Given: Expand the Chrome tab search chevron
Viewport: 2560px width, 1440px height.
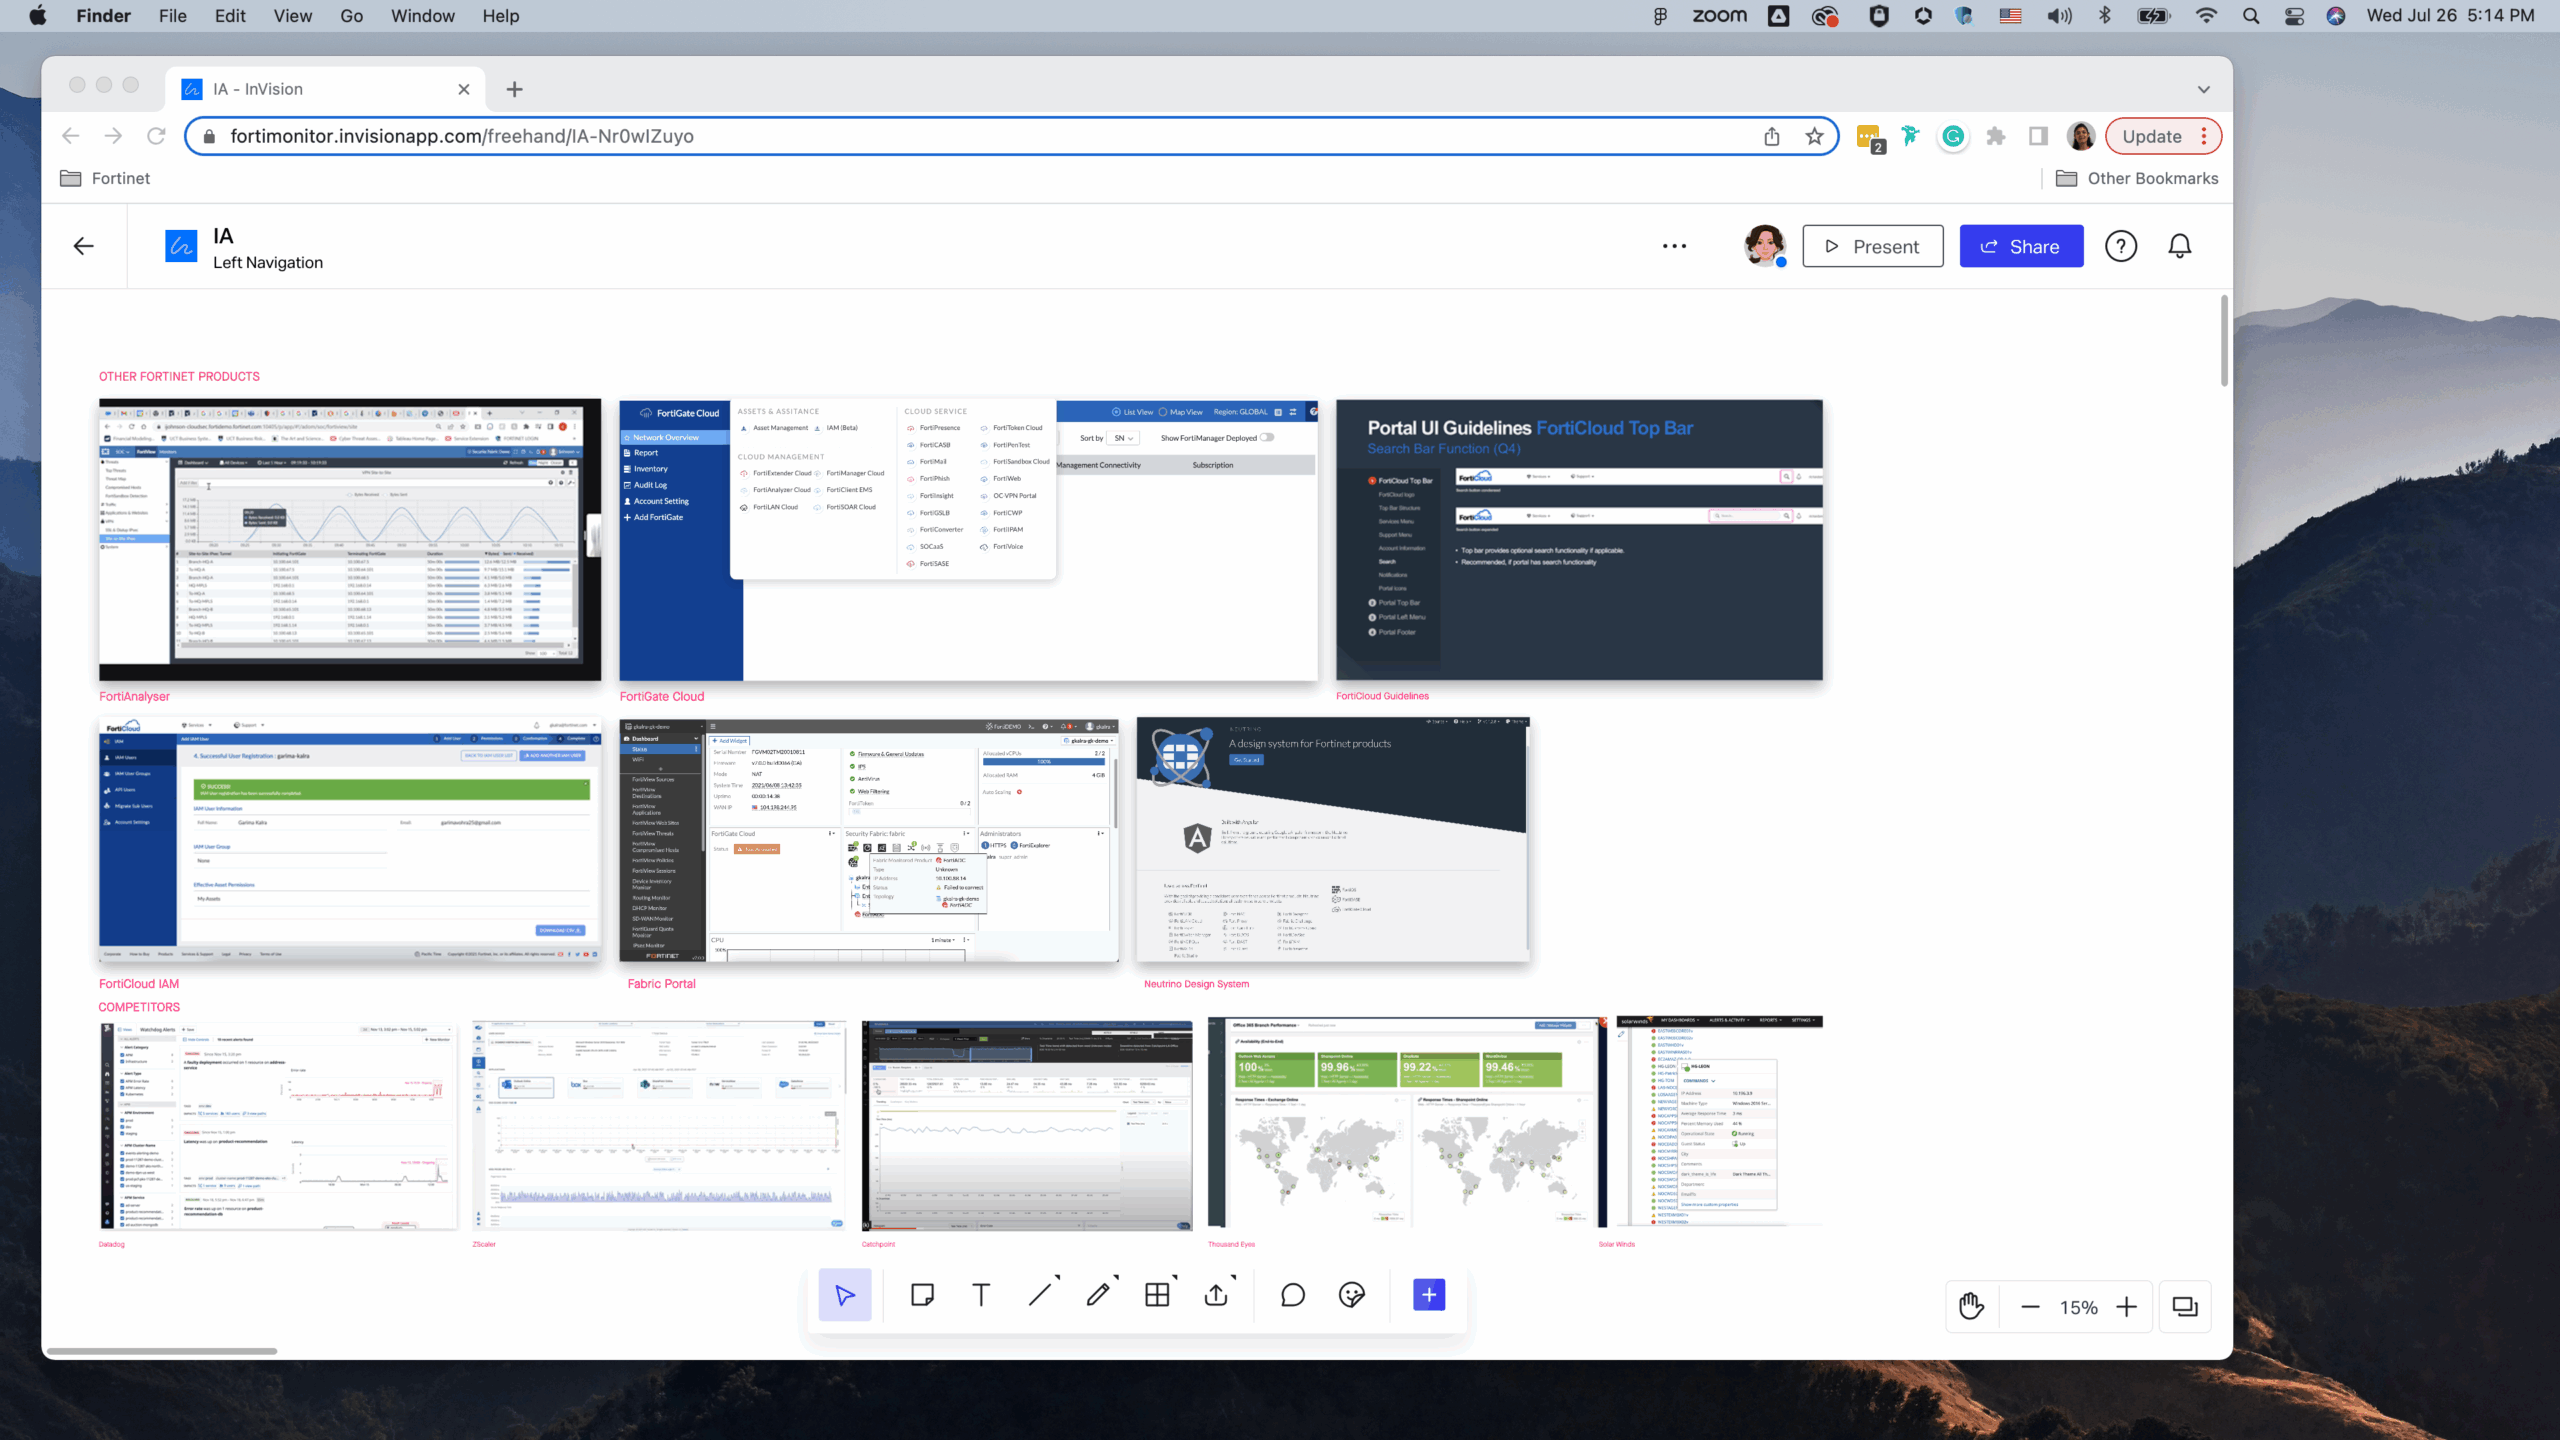Looking at the screenshot, I should (2203, 89).
